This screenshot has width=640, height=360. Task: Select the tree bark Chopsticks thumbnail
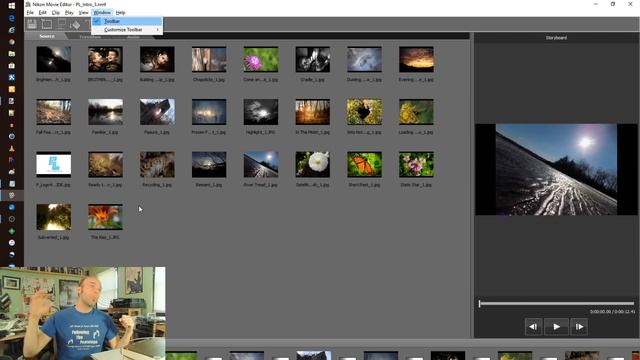click(x=209, y=59)
